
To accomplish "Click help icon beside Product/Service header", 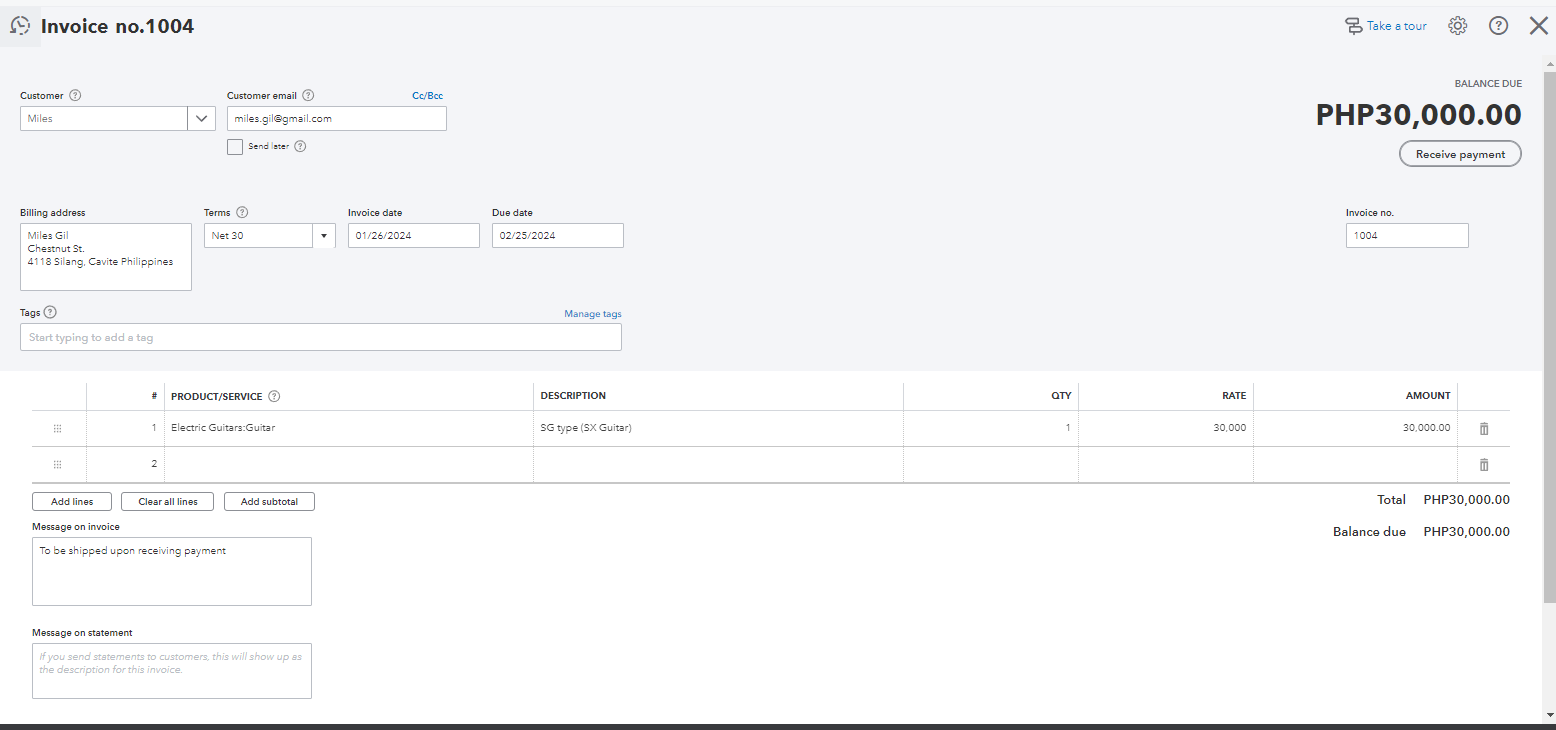I will click(x=274, y=396).
